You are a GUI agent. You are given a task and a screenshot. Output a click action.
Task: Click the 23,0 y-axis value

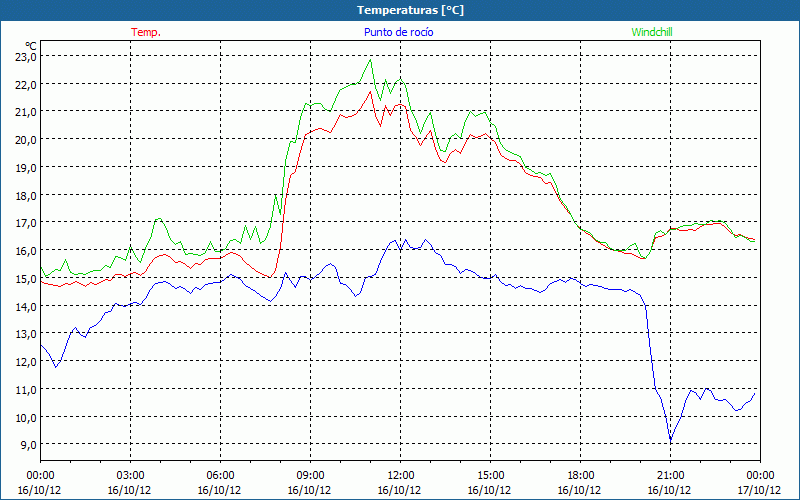click(26, 57)
